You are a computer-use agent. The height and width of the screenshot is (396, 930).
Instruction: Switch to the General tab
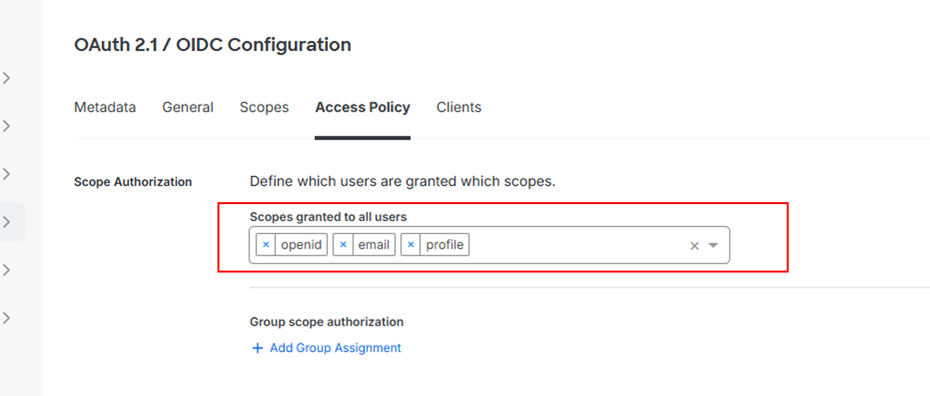(x=188, y=107)
